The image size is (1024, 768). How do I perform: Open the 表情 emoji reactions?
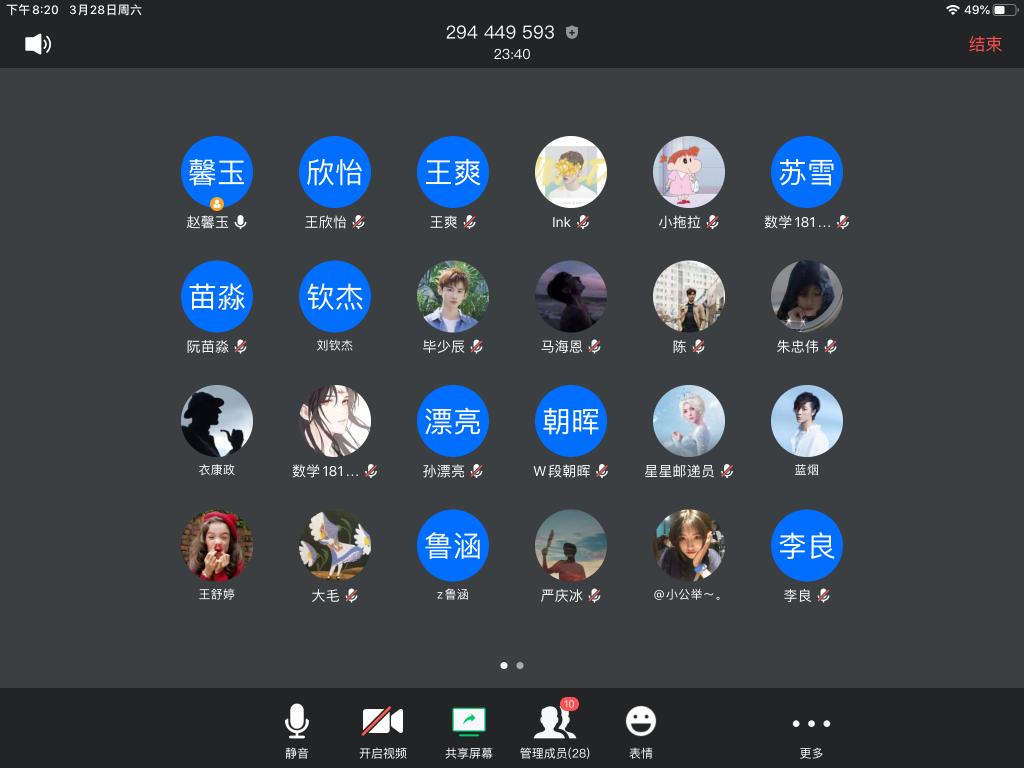coord(640,731)
